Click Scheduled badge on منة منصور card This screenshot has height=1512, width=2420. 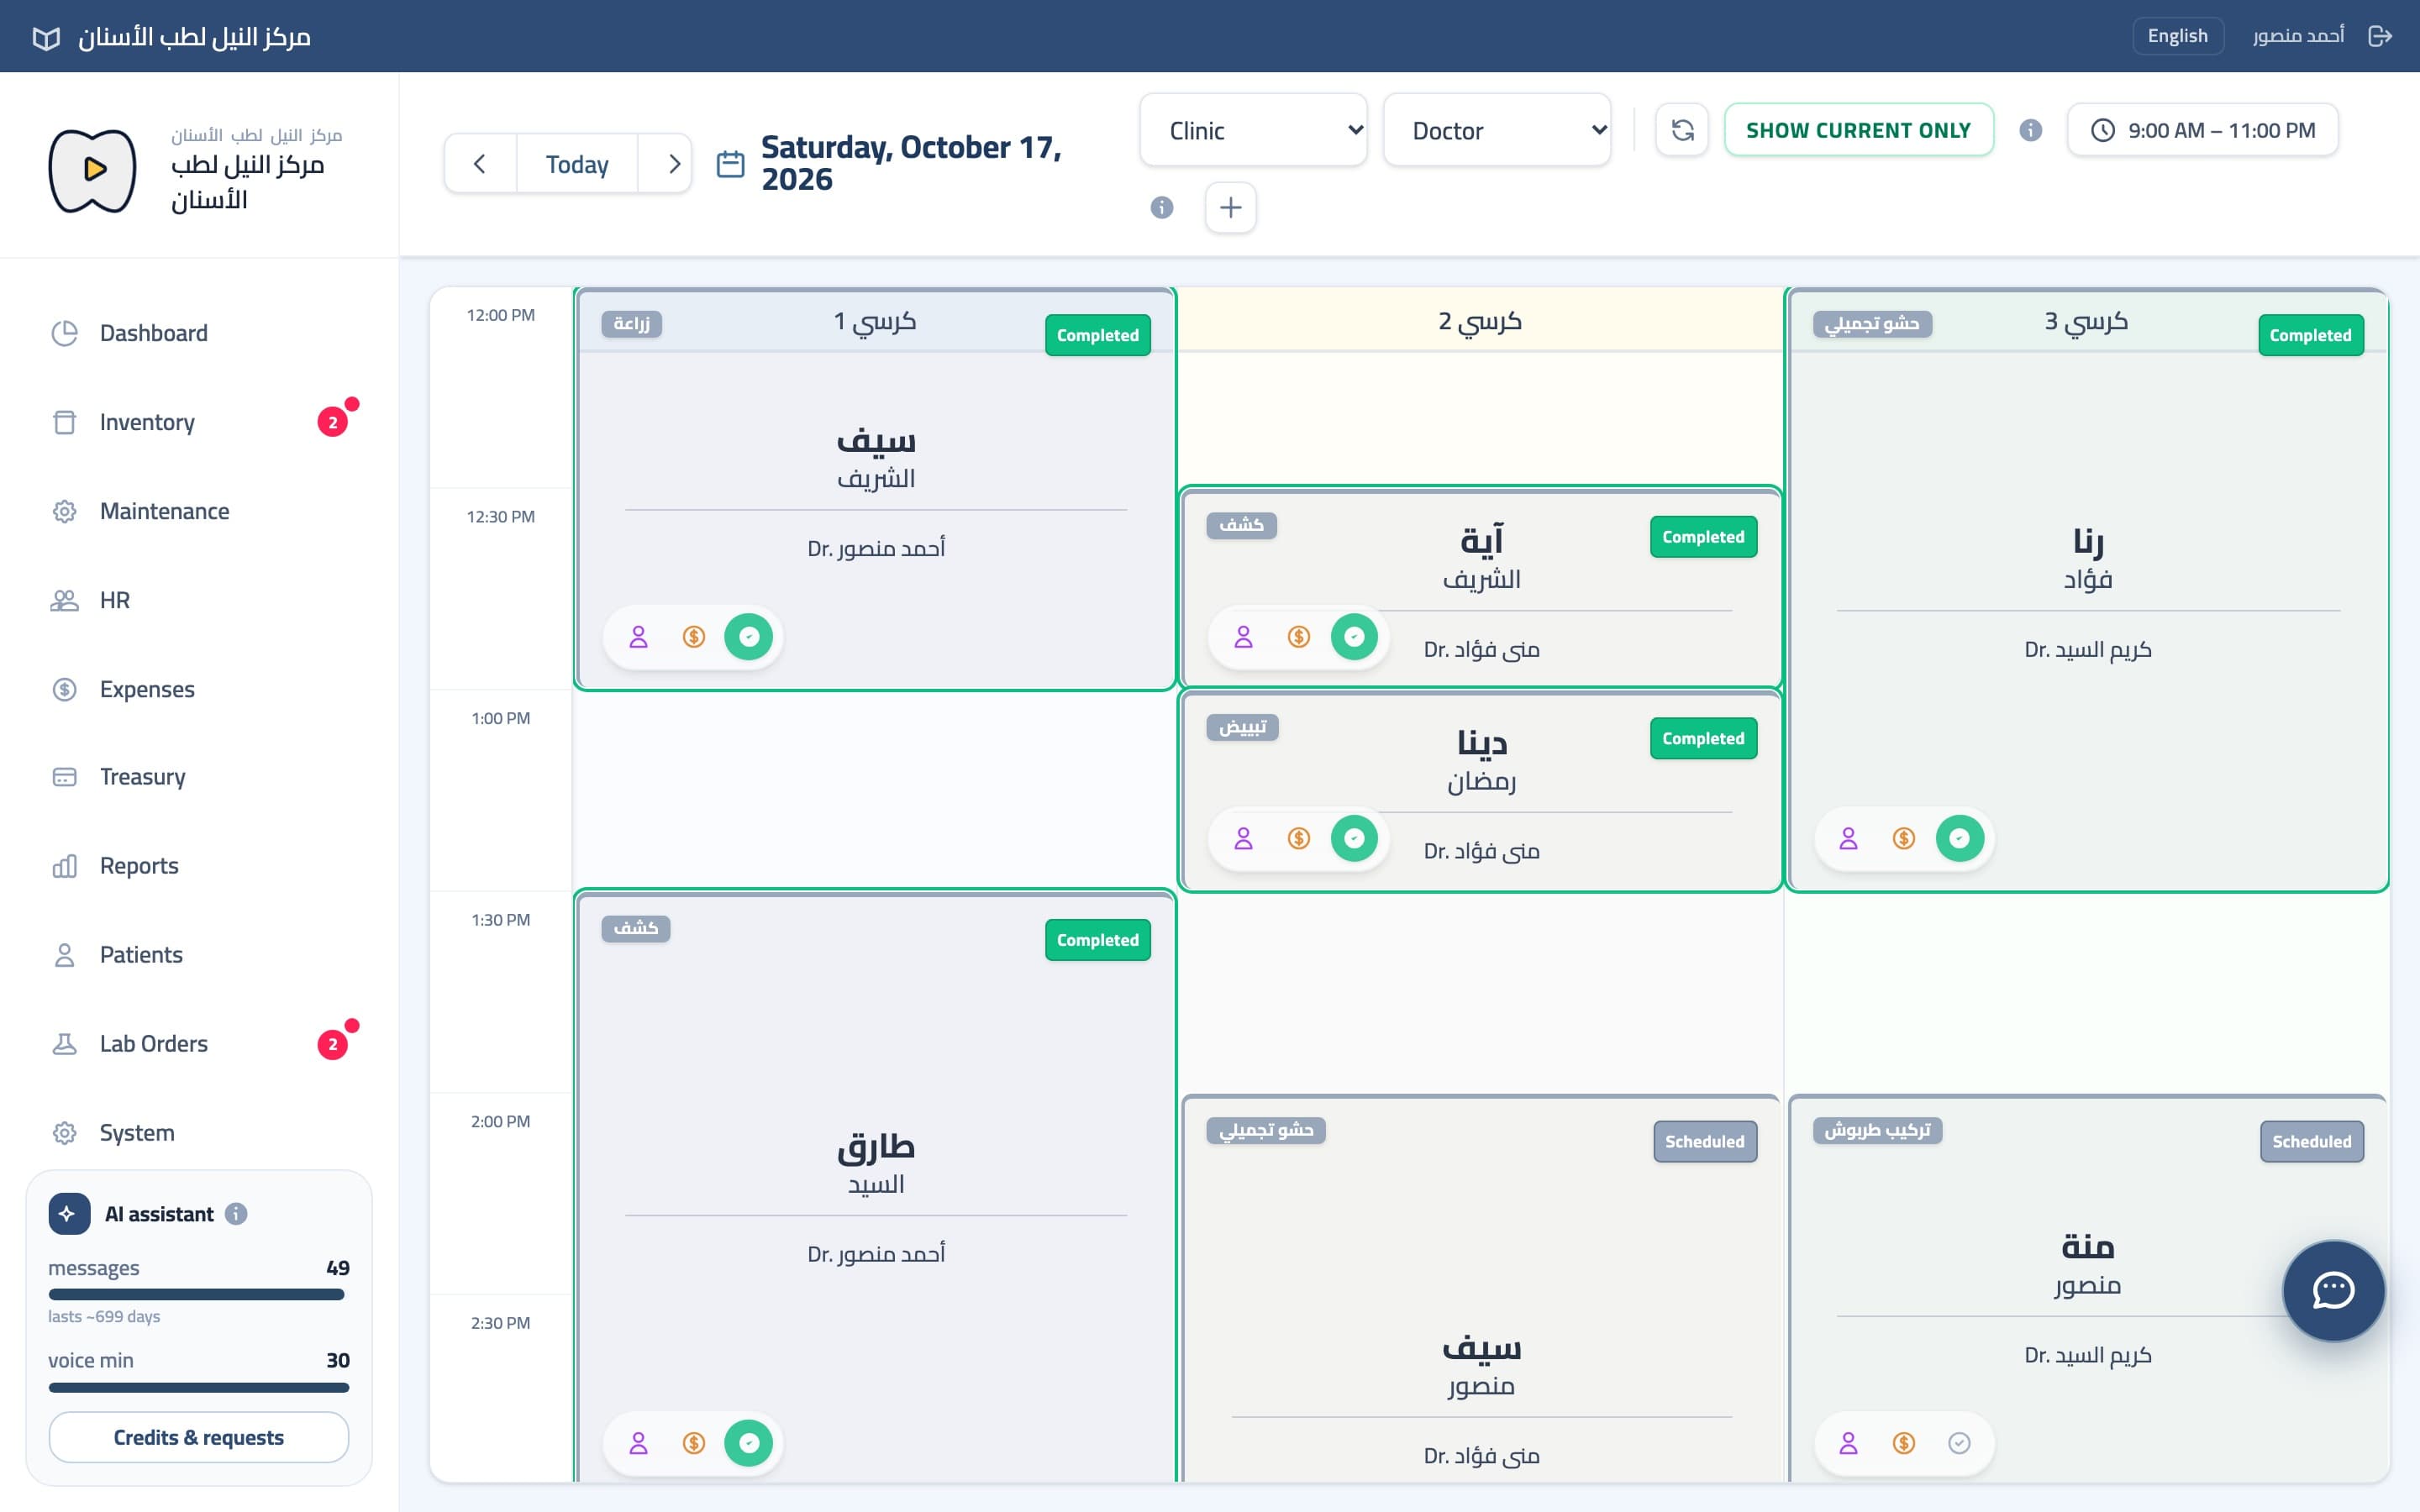2311,1142
